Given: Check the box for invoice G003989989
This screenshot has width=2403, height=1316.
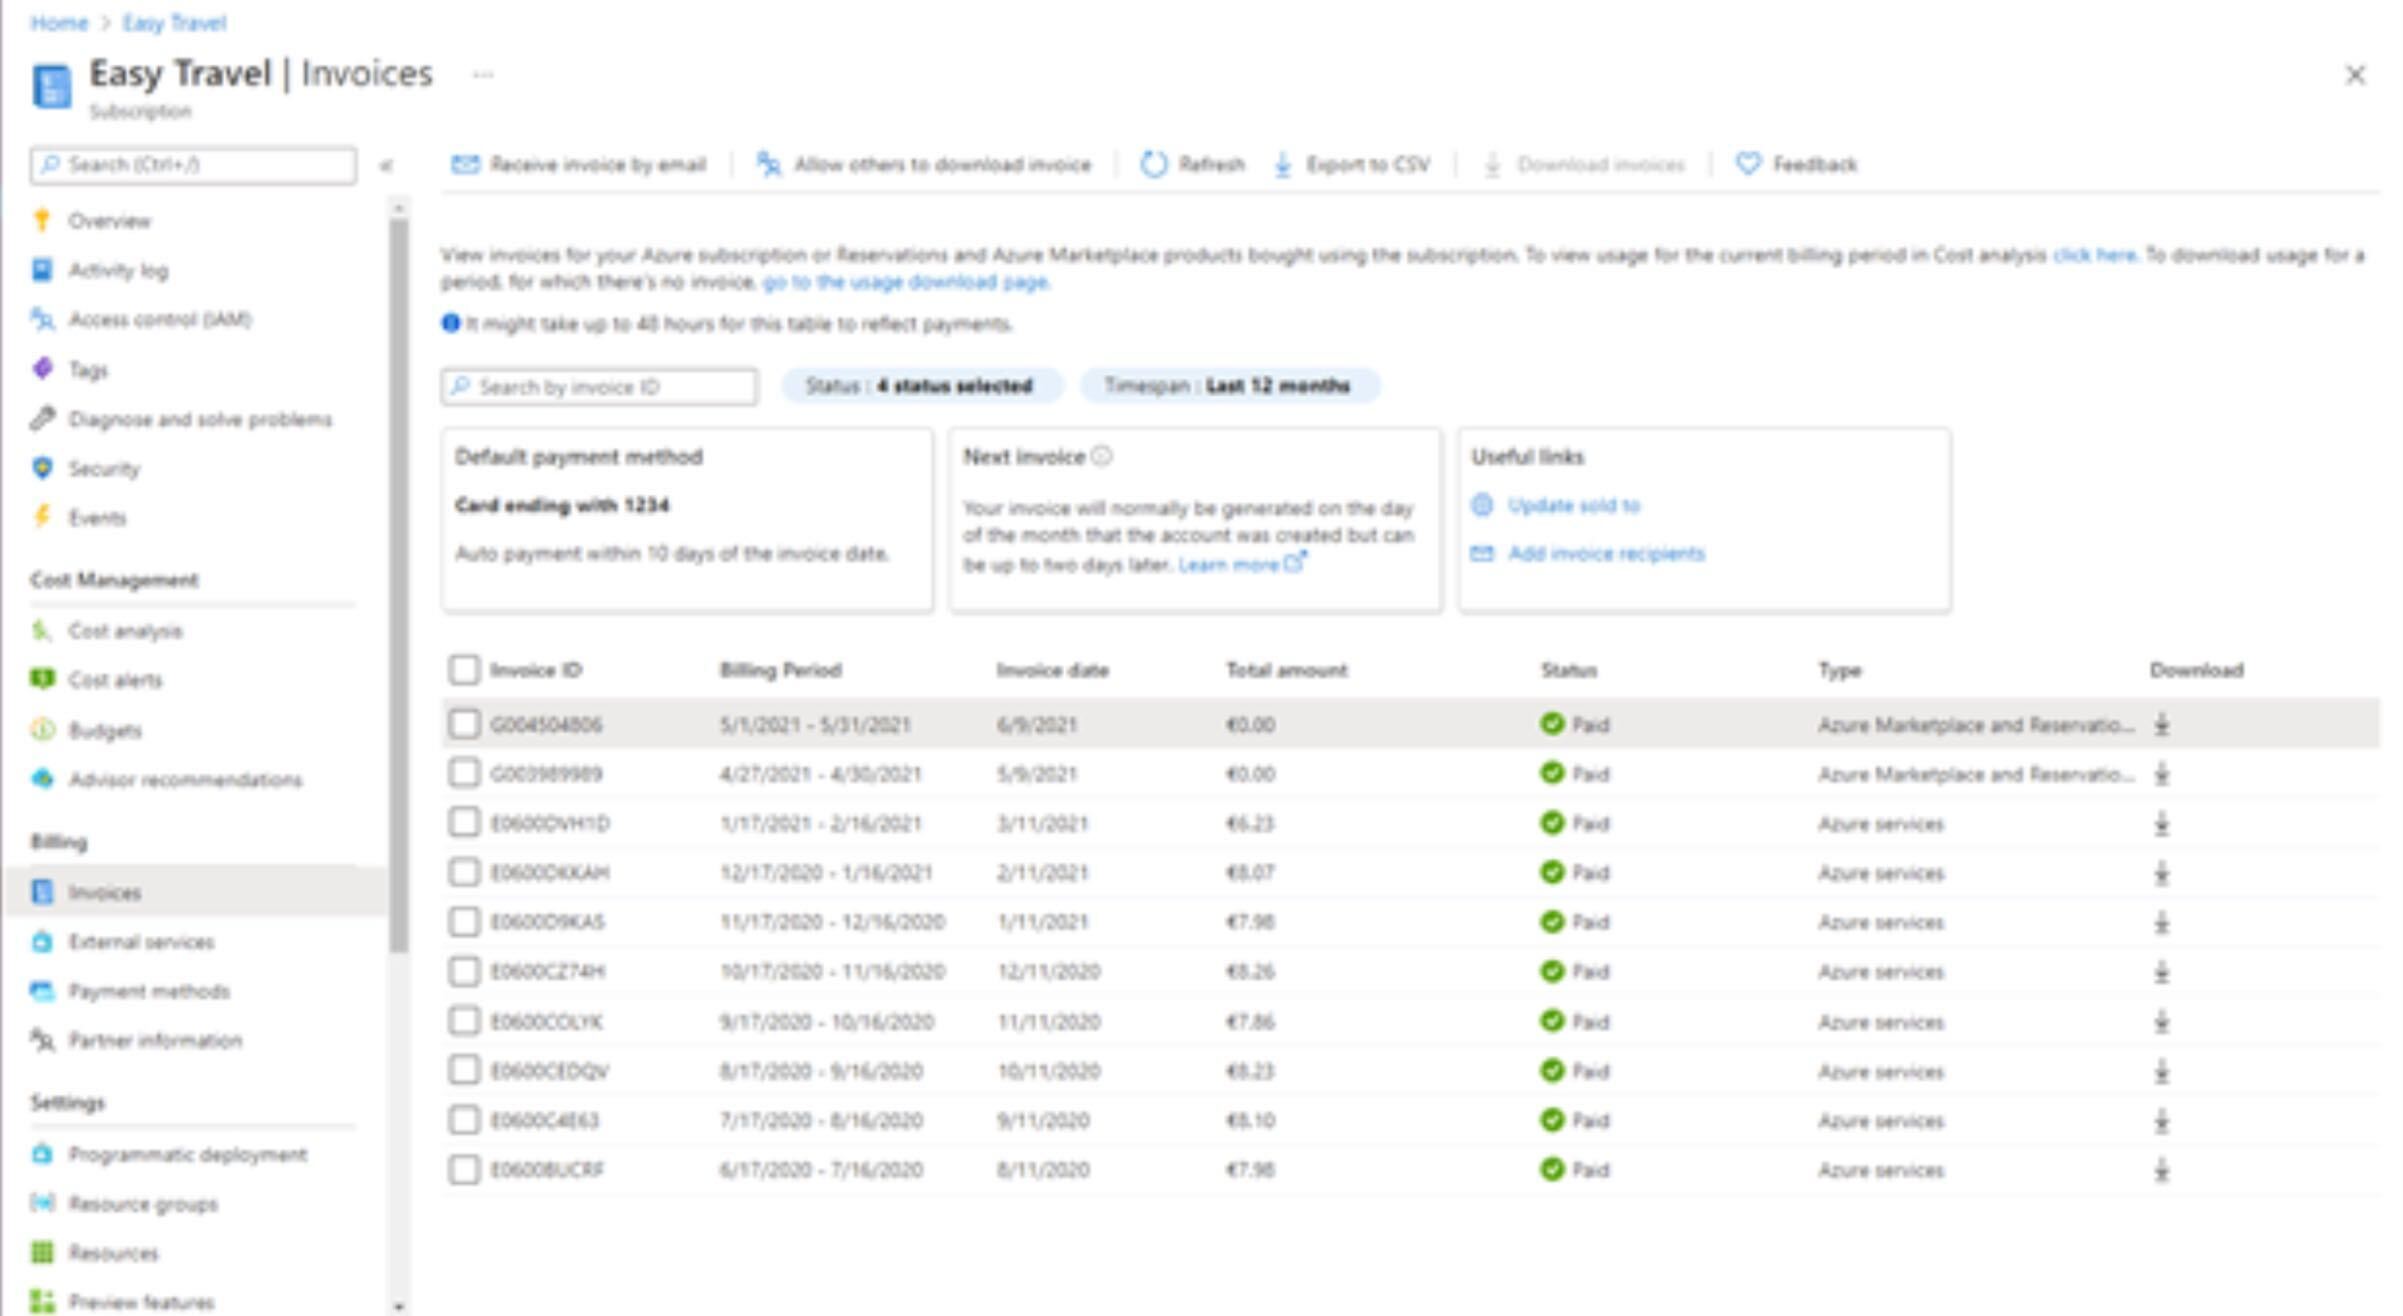Looking at the screenshot, I should click(x=464, y=773).
